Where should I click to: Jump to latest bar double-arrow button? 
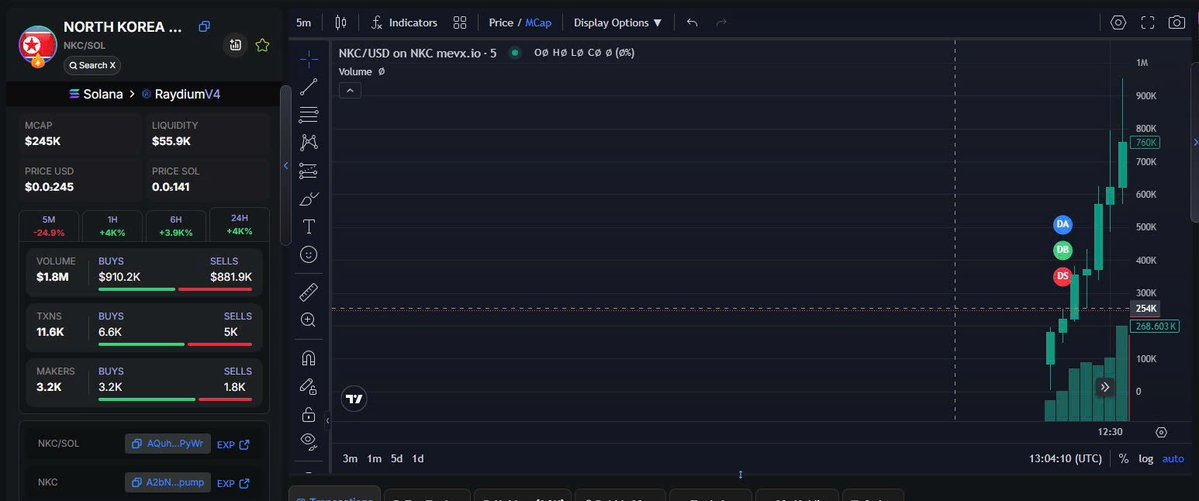(x=1105, y=387)
